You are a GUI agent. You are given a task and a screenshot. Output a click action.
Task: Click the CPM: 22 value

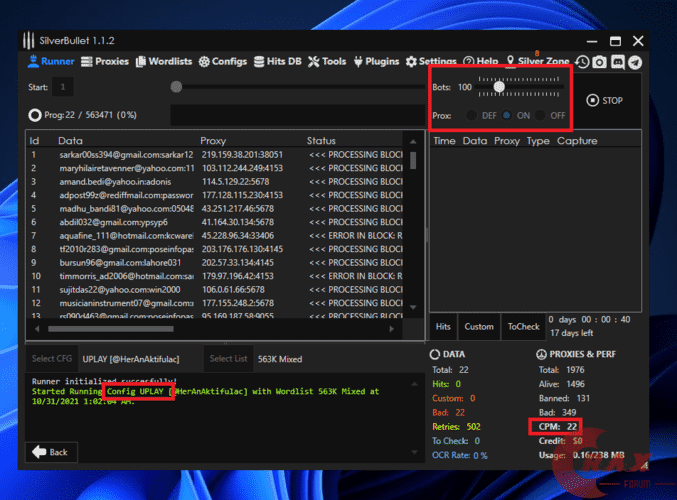557,427
